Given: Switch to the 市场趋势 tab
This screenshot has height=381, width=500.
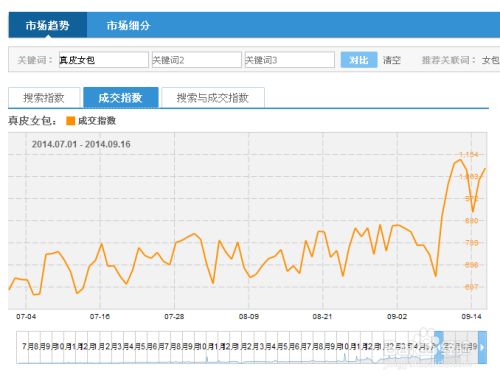Looking at the screenshot, I should pos(48,25).
